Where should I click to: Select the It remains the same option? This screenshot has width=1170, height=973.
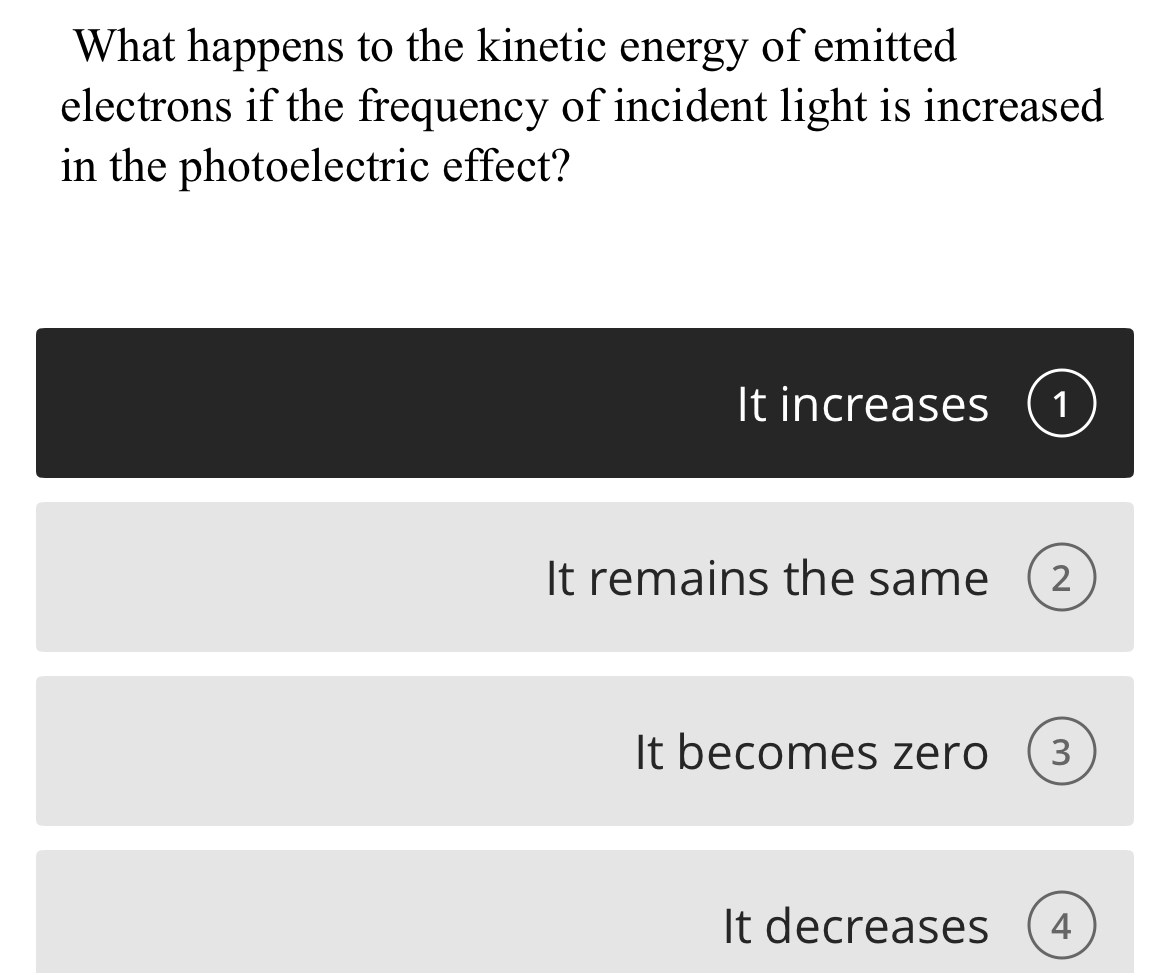tap(585, 577)
